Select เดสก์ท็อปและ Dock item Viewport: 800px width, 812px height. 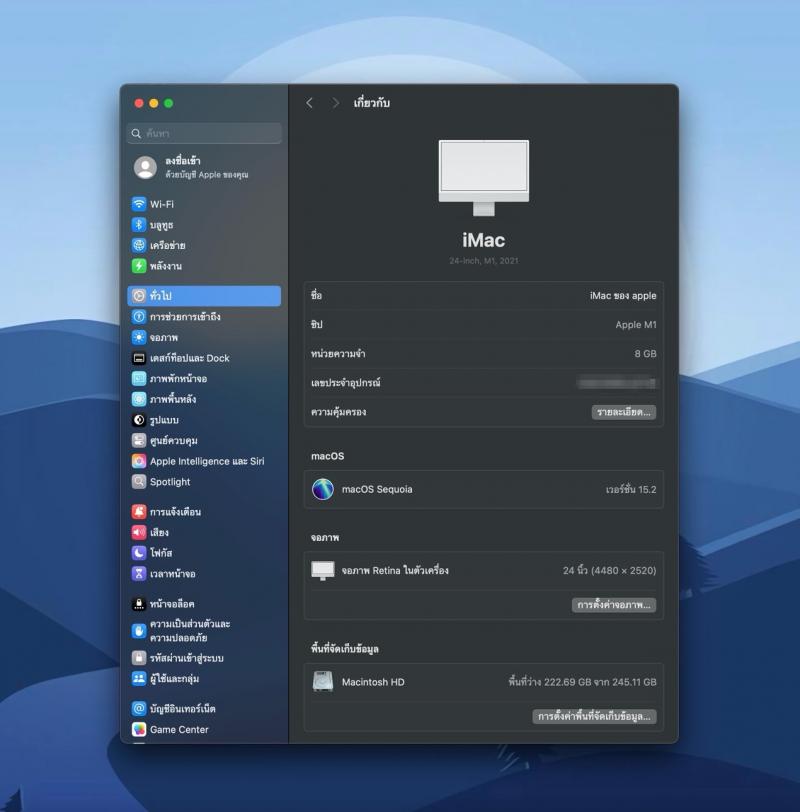189,358
